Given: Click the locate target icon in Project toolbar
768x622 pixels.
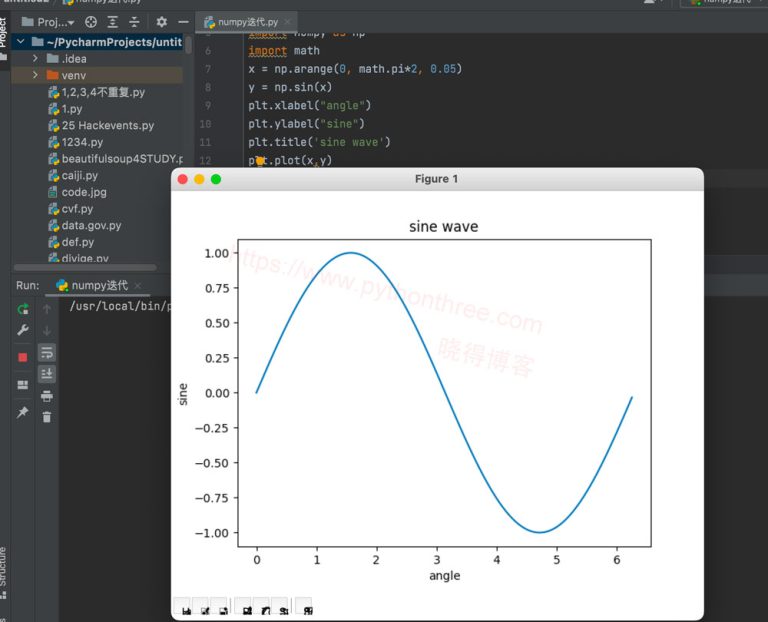Looking at the screenshot, I should tap(91, 21).
